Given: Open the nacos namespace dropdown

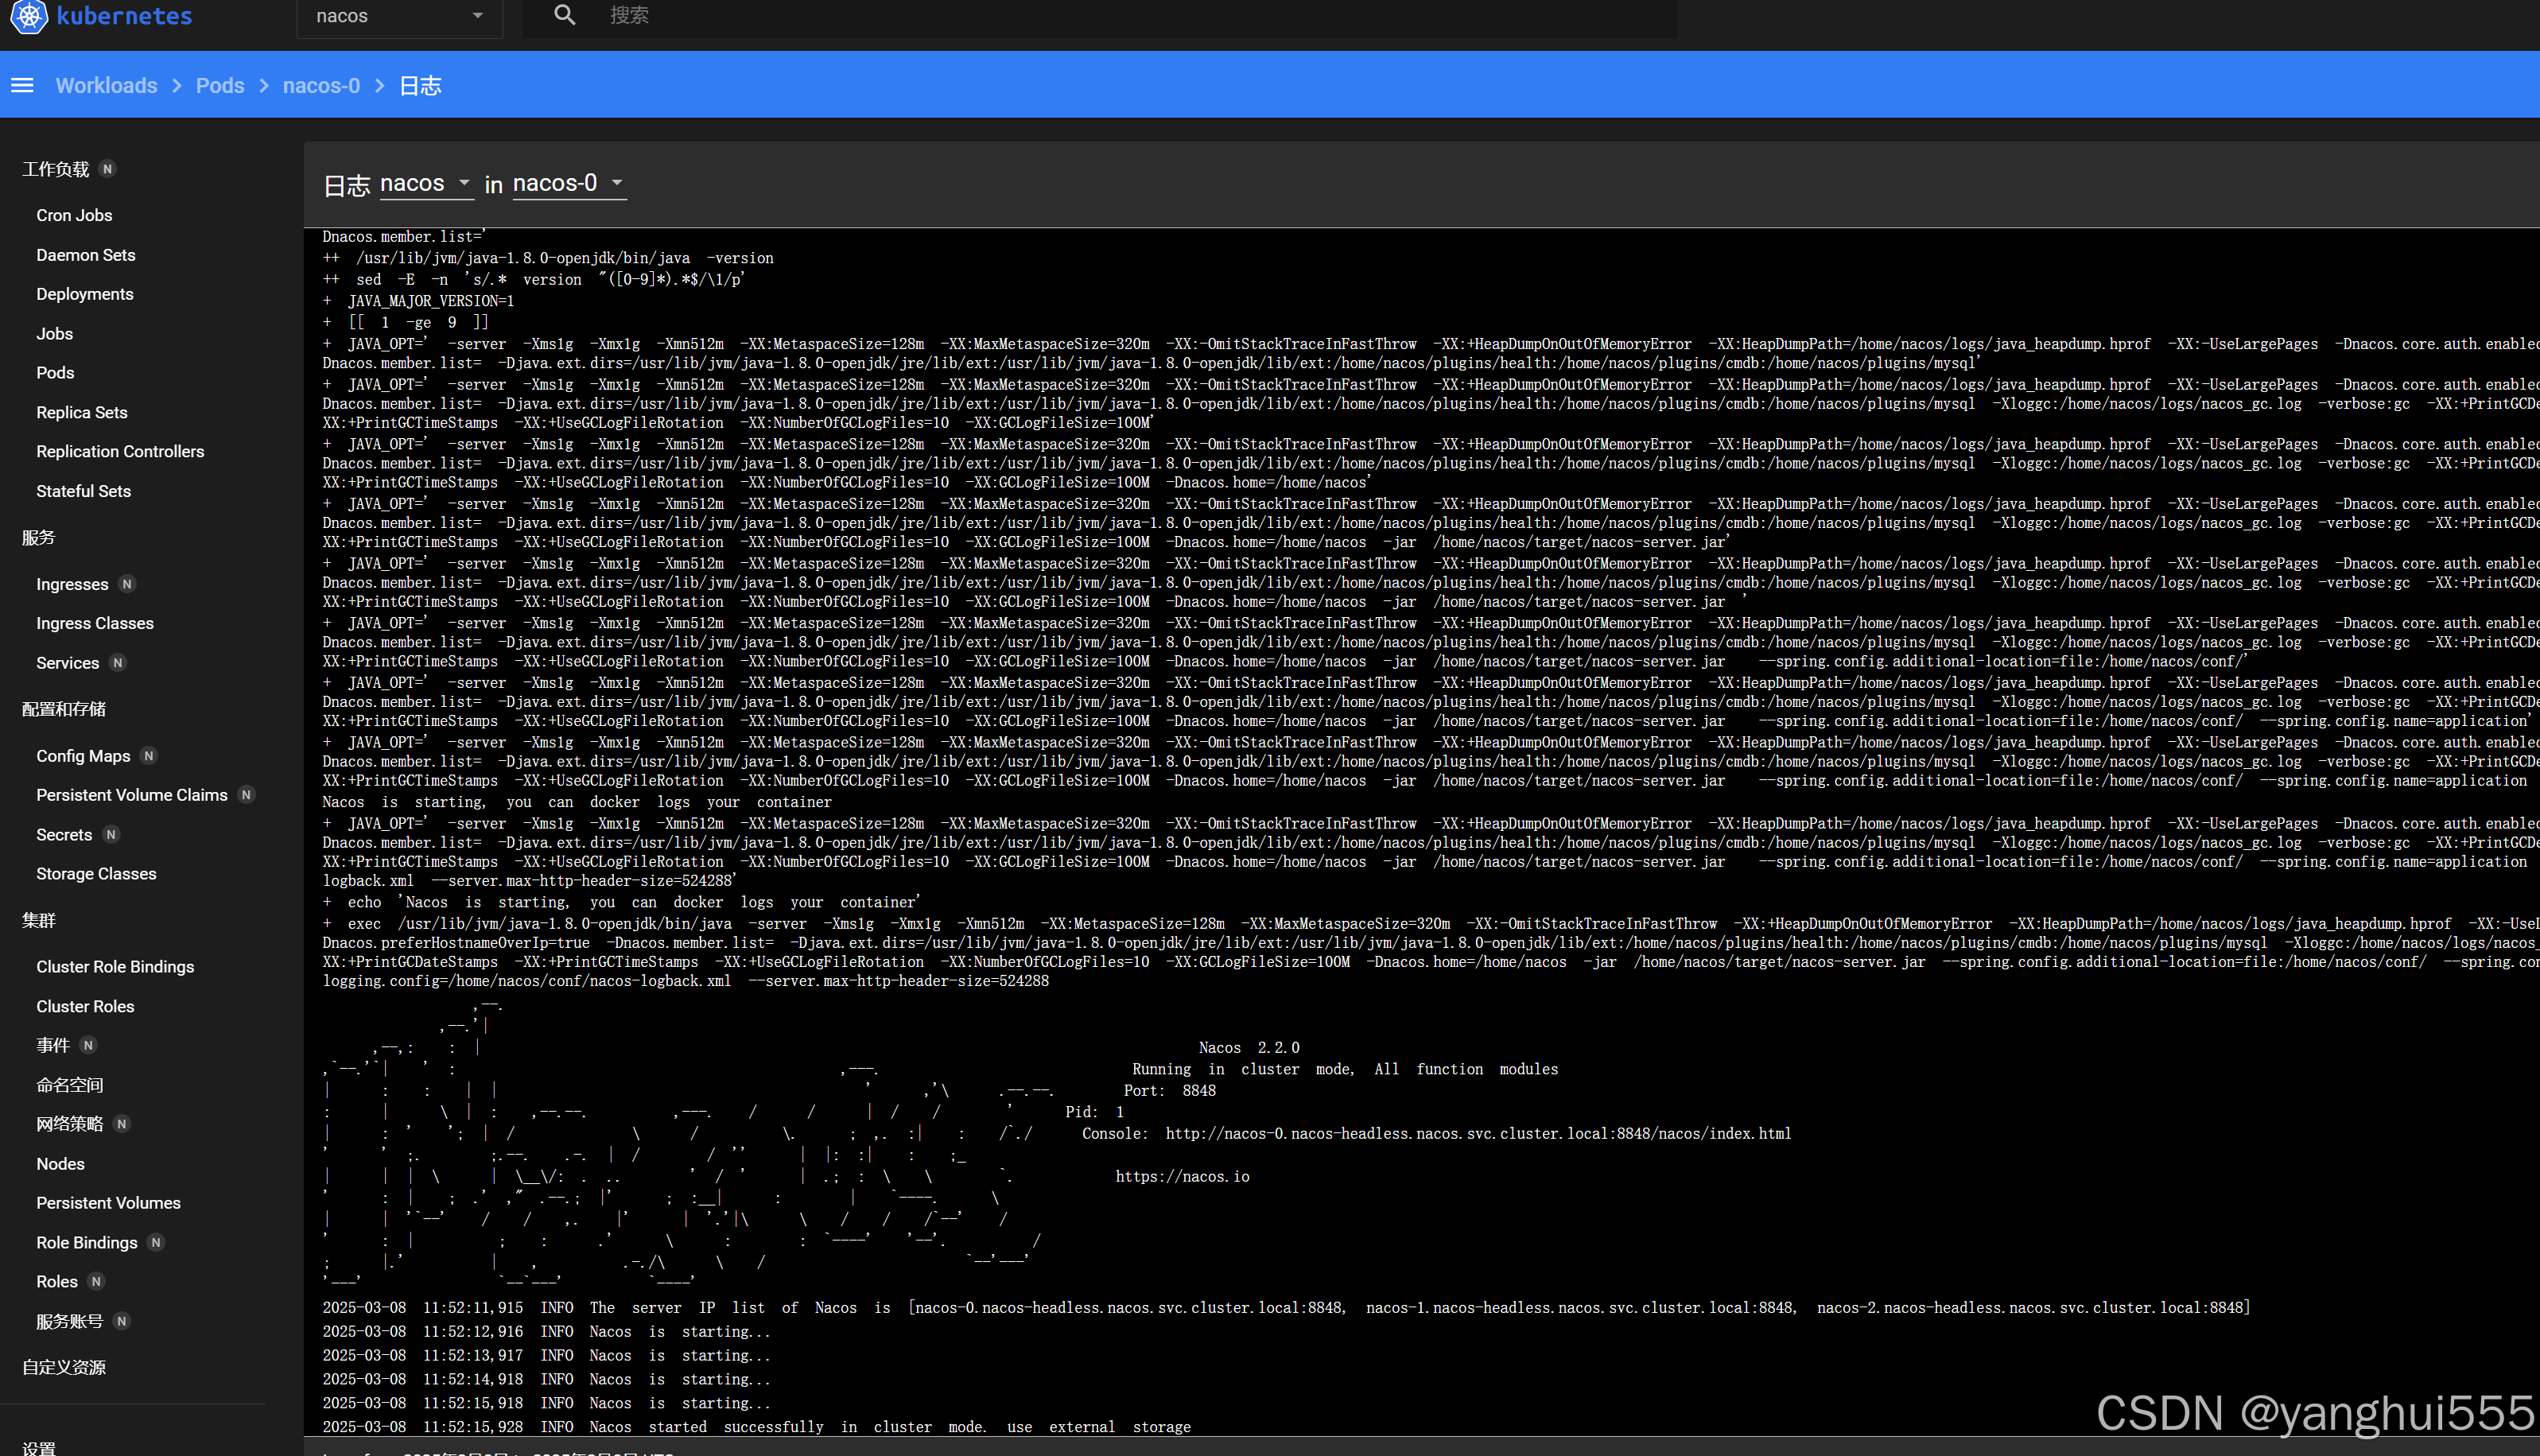Looking at the screenshot, I should [x=399, y=16].
